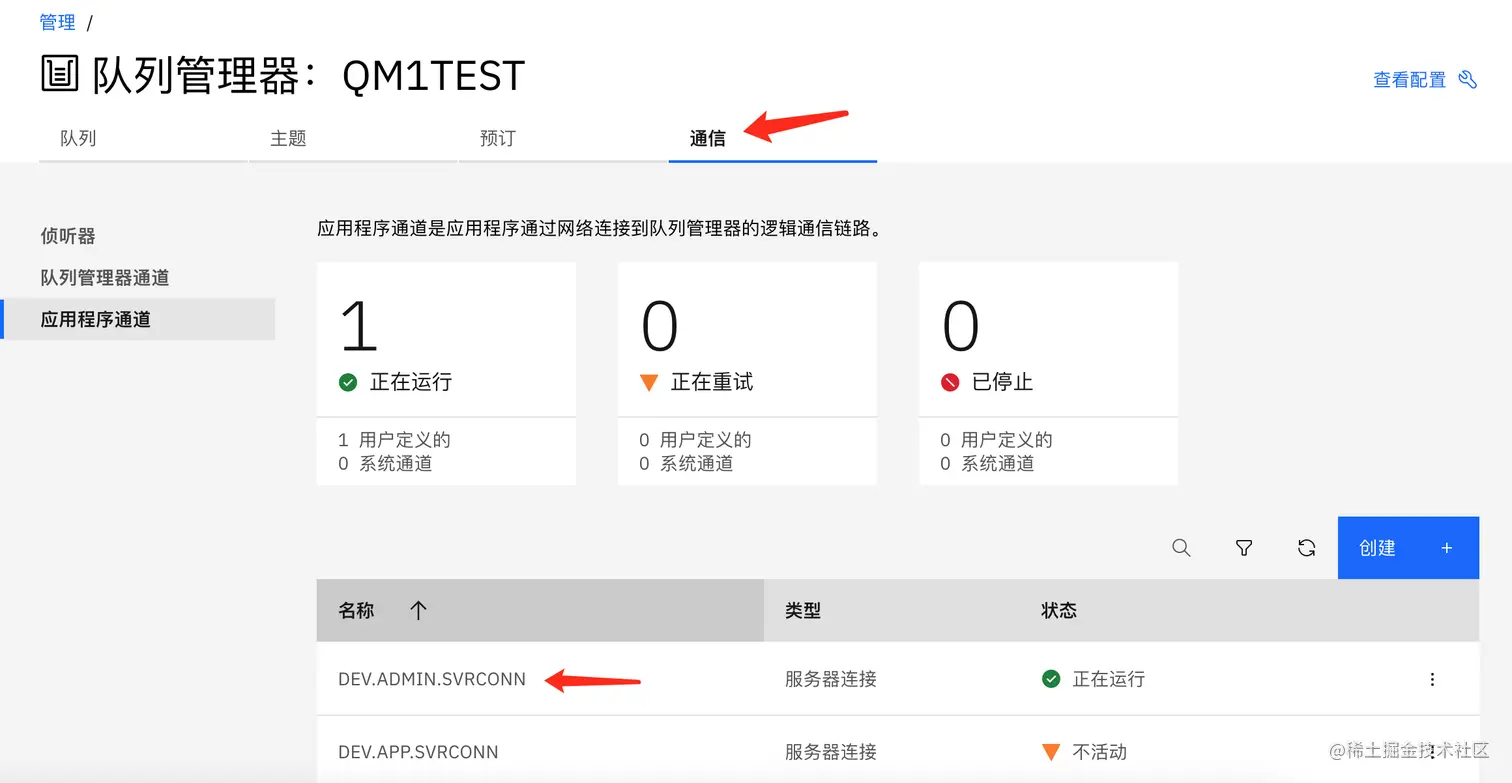Image resolution: width=1512 pixels, height=783 pixels.
Task: Open the DEV.ADMIN.SVRCONN channel row
Action: [x=432, y=679]
